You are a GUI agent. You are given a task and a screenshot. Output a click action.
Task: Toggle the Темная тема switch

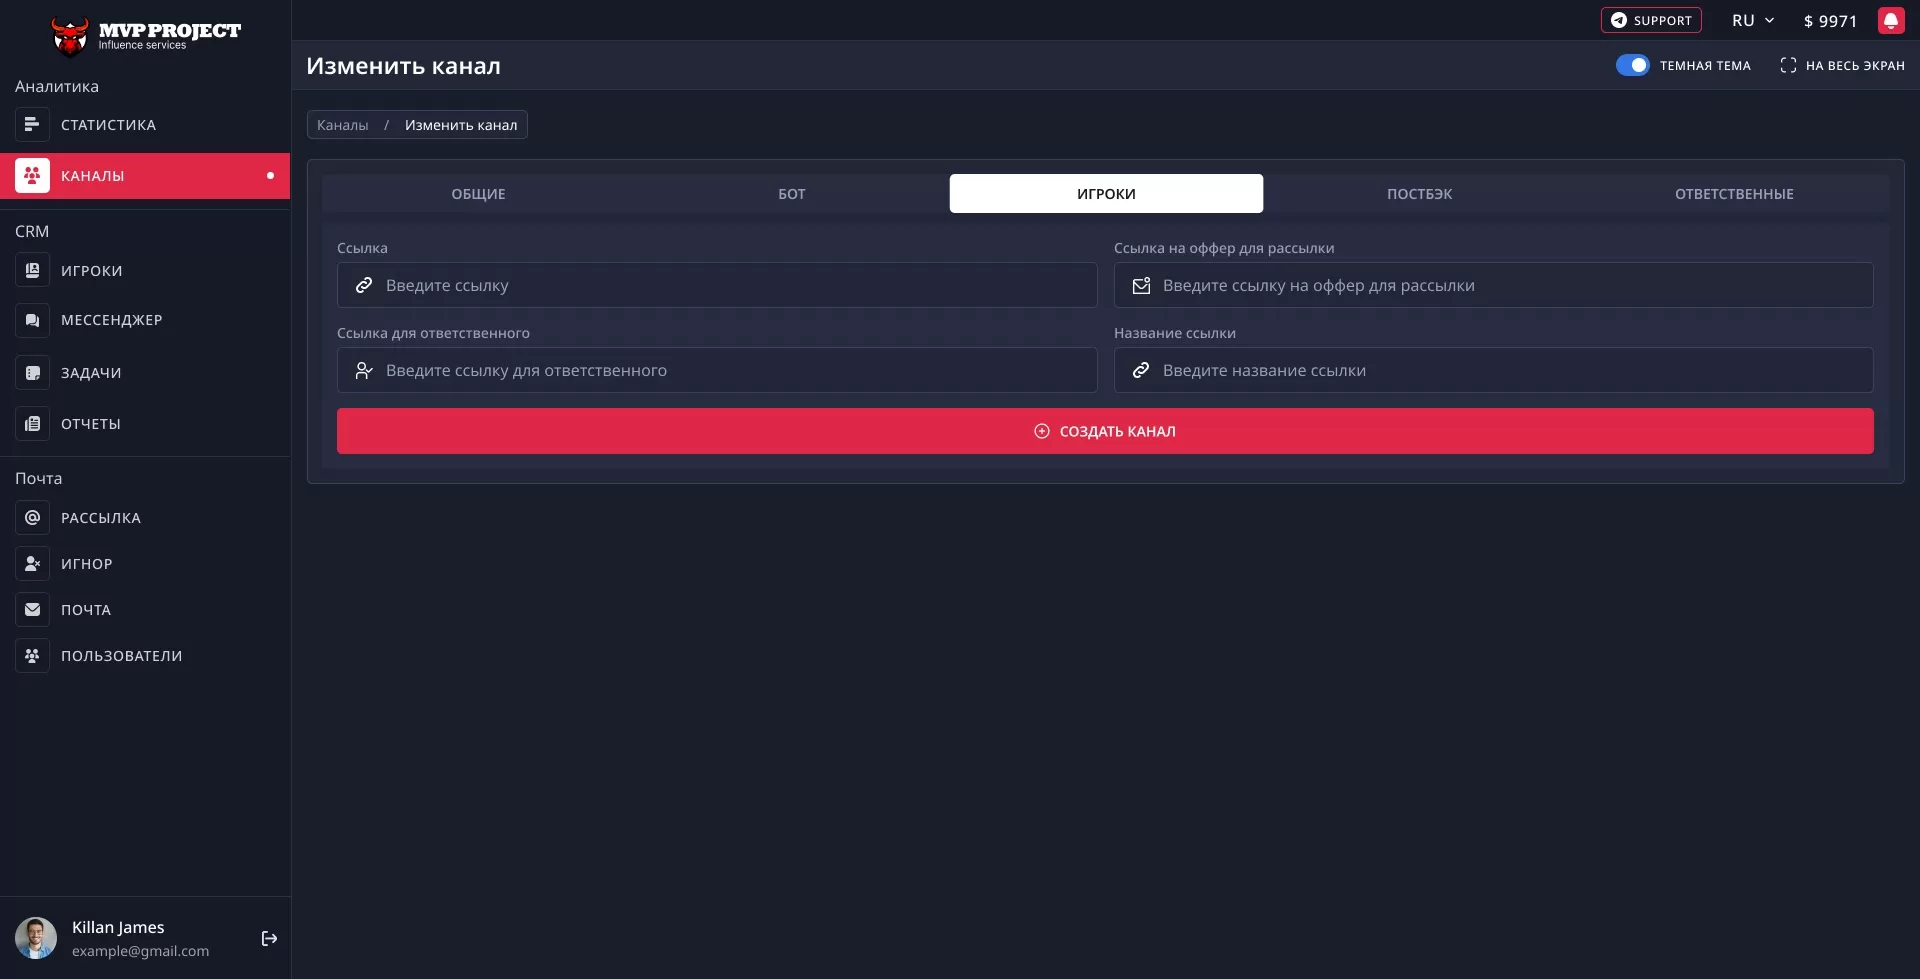click(1632, 66)
